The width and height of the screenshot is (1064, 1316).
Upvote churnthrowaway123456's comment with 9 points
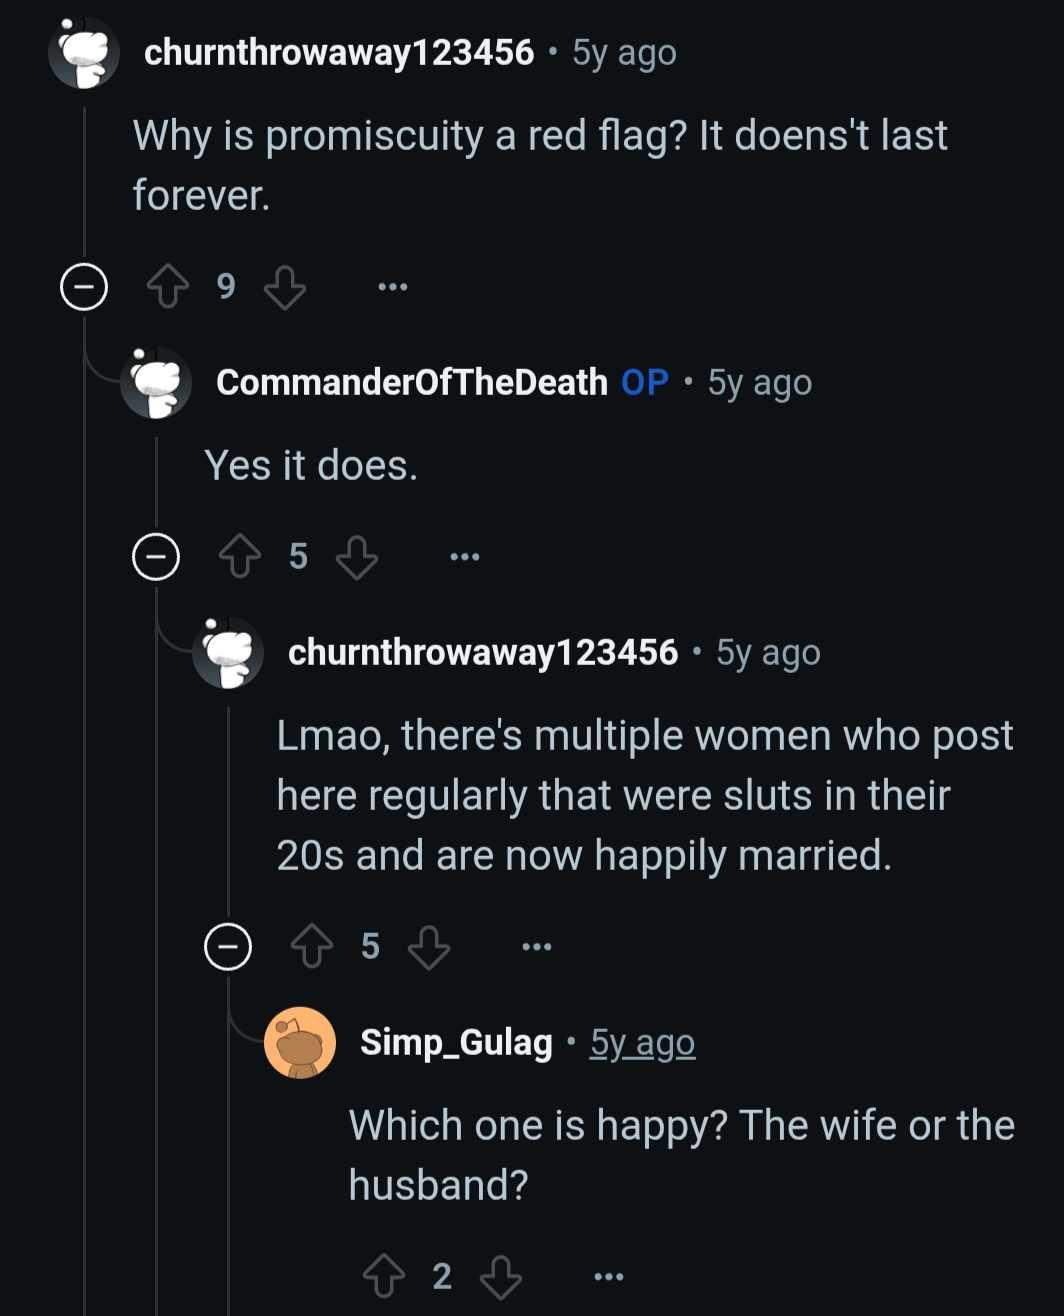tap(168, 287)
